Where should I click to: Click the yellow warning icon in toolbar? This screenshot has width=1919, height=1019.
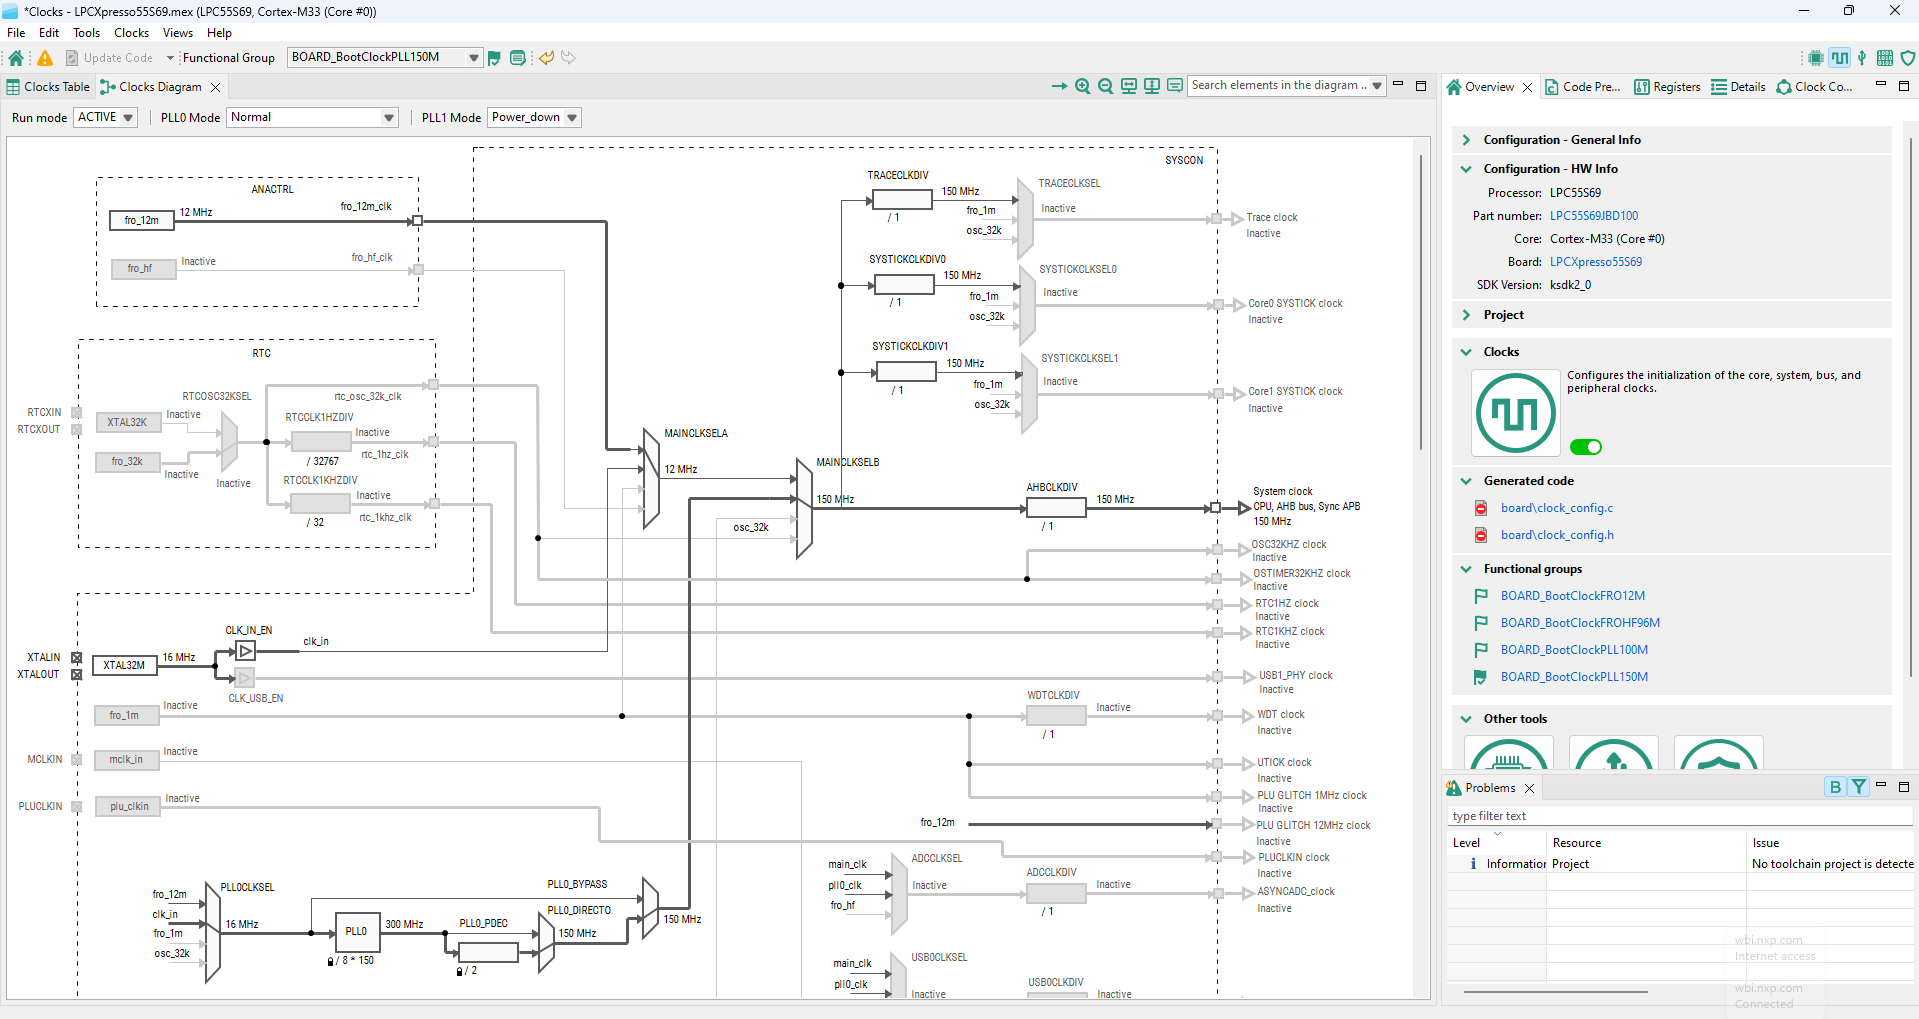click(45, 58)
